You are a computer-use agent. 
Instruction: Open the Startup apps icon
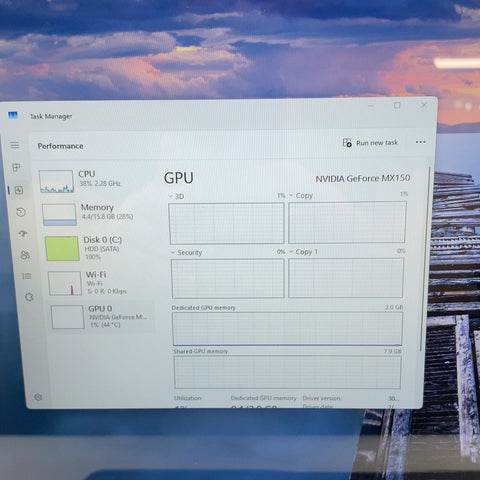[23, 234]
